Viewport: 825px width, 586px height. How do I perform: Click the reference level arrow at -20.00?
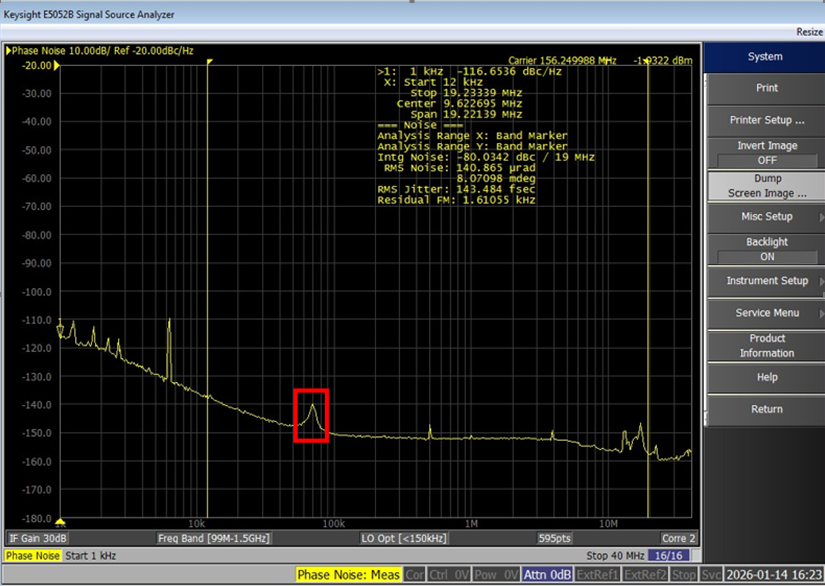click(57, 66)
